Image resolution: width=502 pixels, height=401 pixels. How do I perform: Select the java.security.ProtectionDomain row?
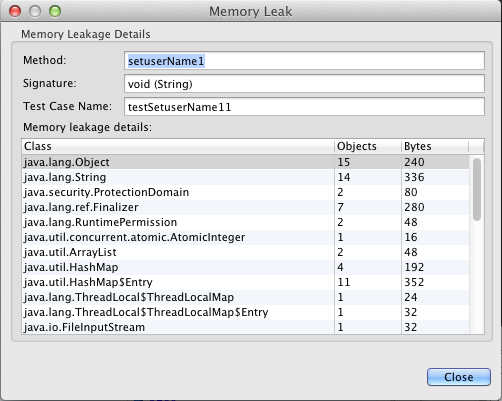tap(245, 192)
